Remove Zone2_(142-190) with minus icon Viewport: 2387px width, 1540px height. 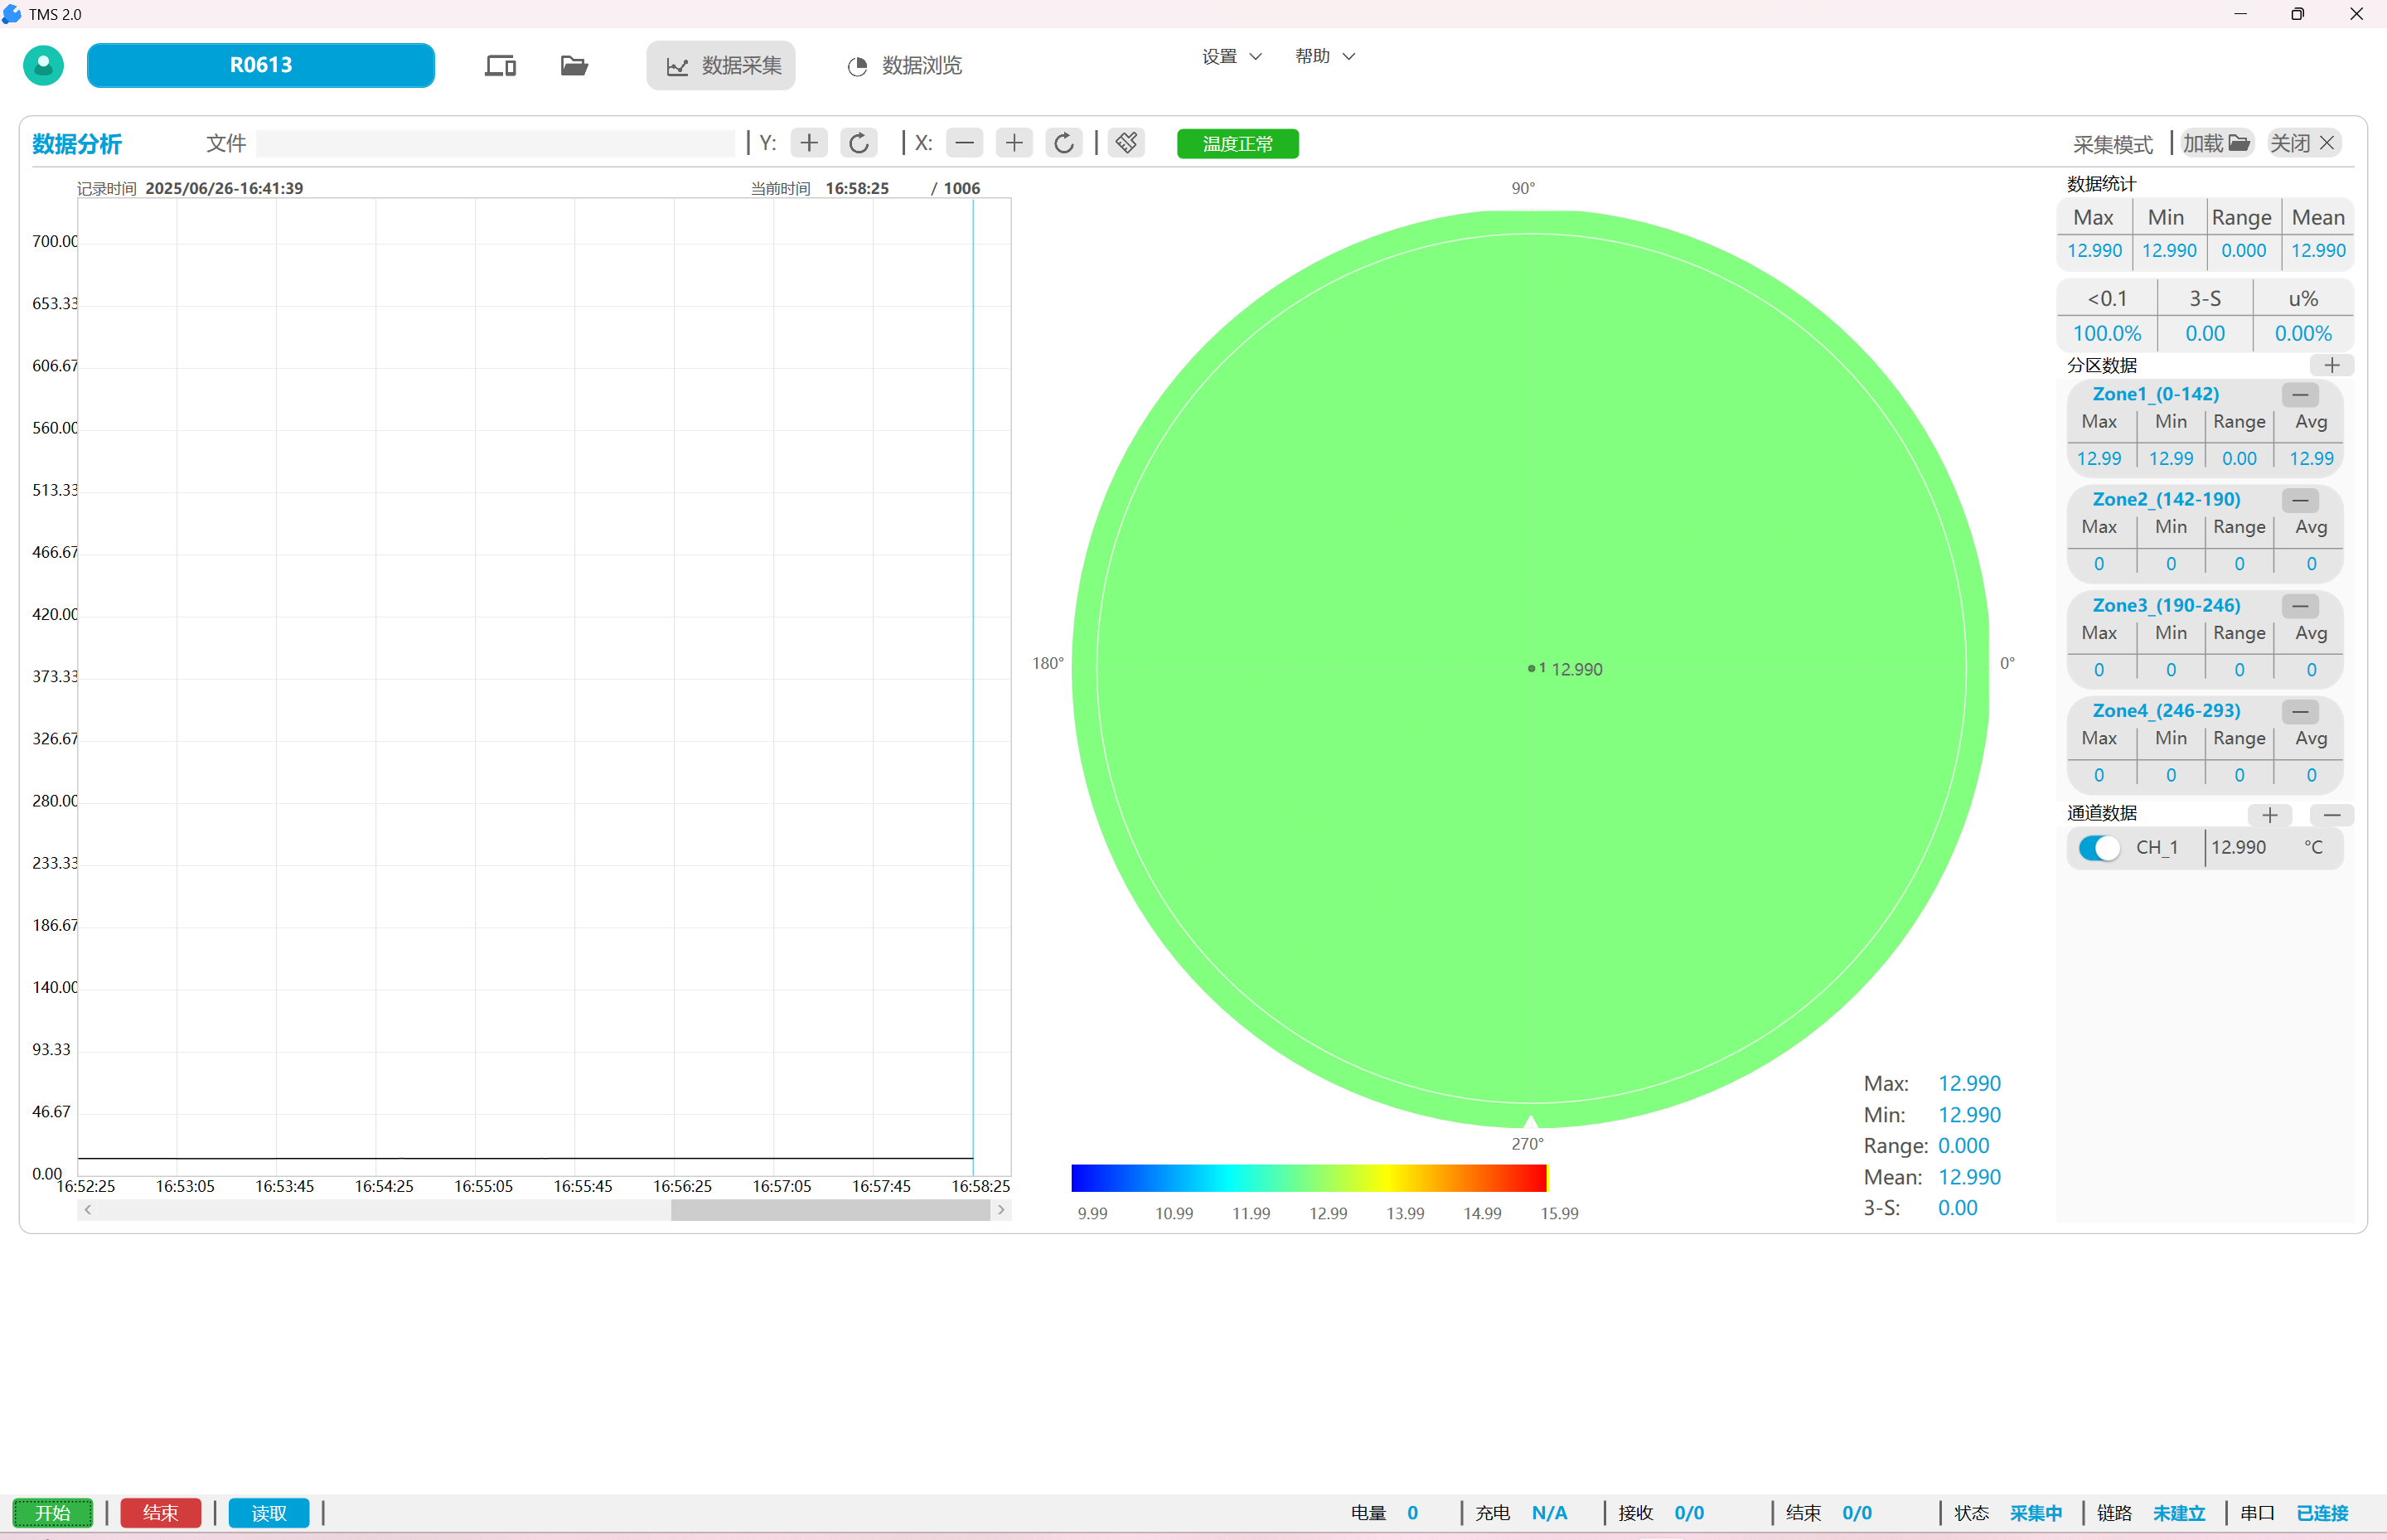tap(2300, 500)
